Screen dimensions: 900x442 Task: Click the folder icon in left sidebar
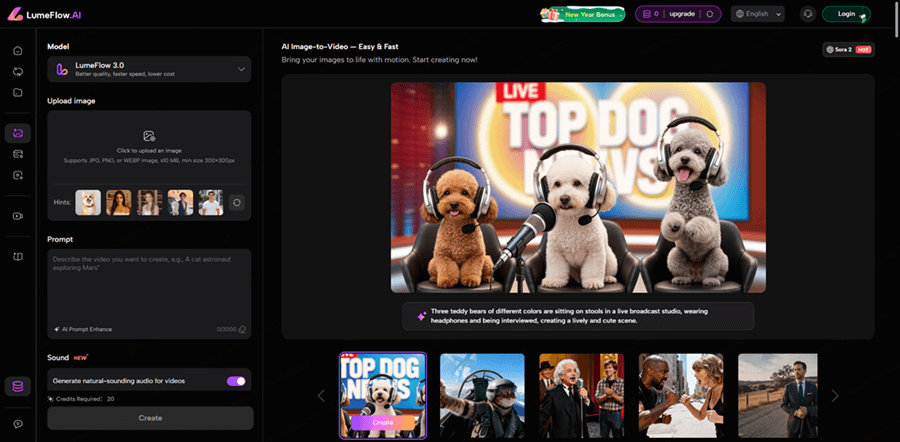point(17,93)
